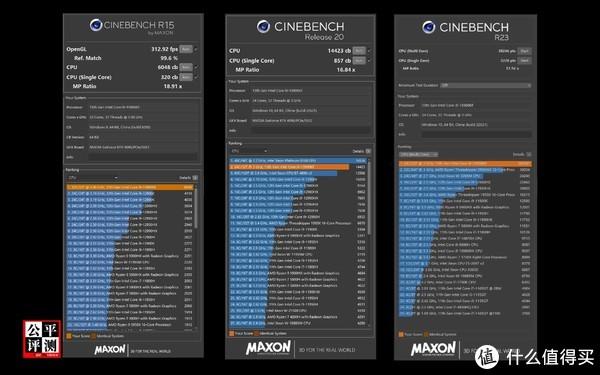The height and width of the screenshot is (375, 600).
Task: Toggle the OpenGL test checkbox in R15
Action: pyautogui.click(x=196, y=49)
